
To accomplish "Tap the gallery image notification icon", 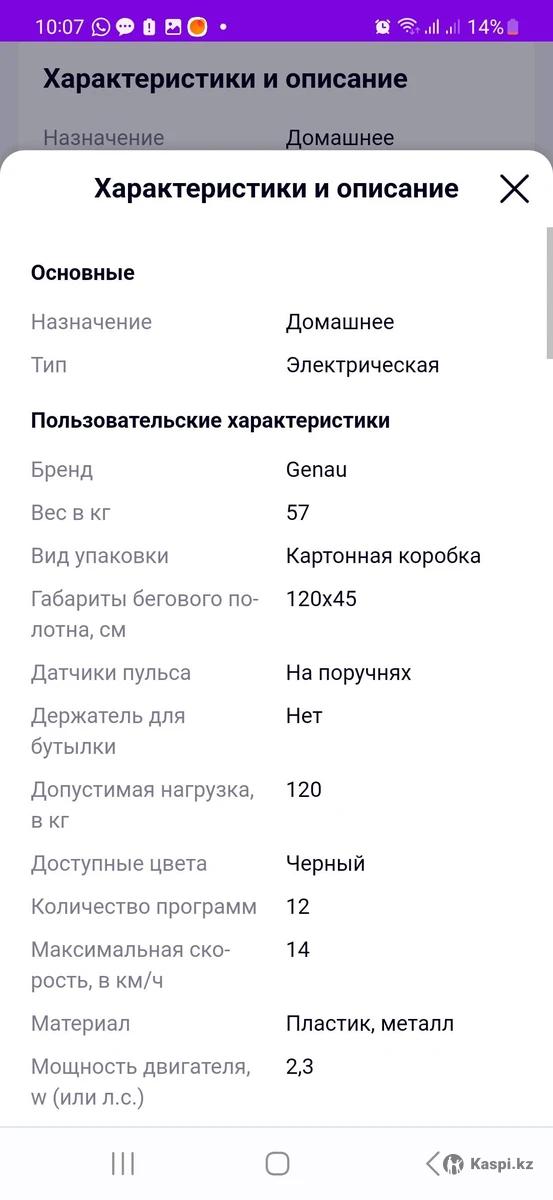I will click(x=173, y=27).
